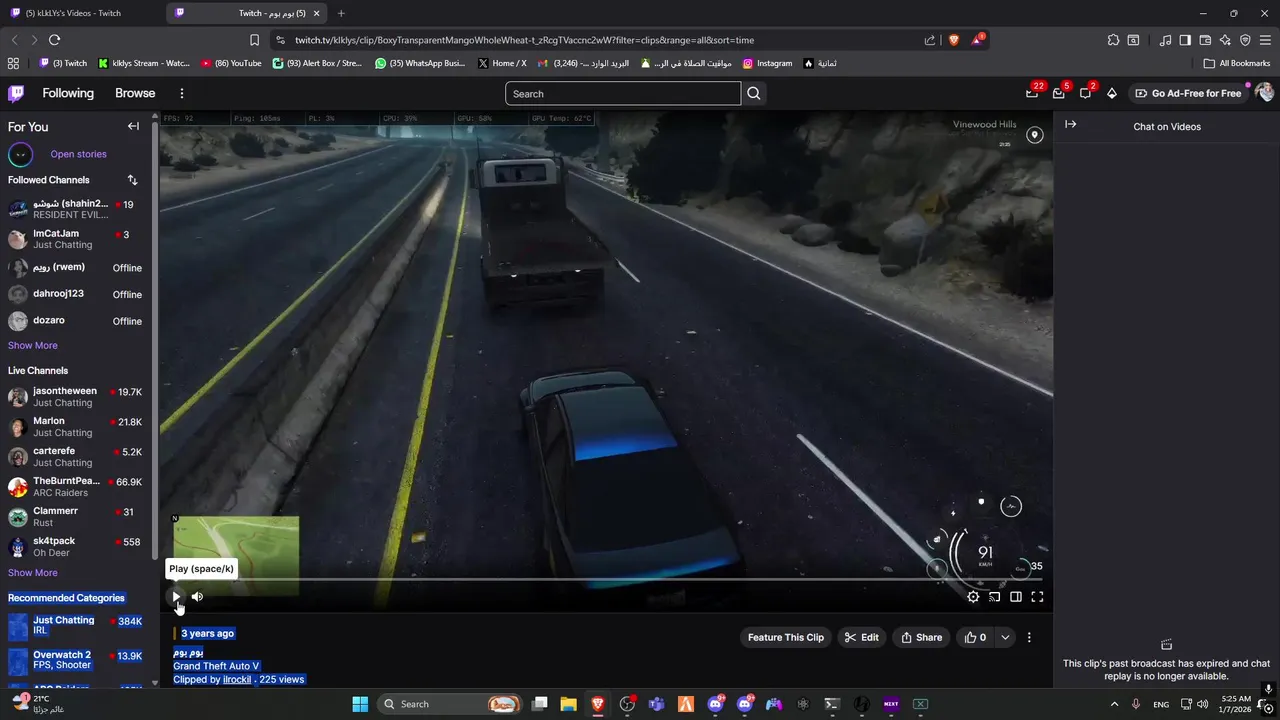Mute the clip volume speaker
Screen dimensions: 1280x720
[x=197, y=597]
